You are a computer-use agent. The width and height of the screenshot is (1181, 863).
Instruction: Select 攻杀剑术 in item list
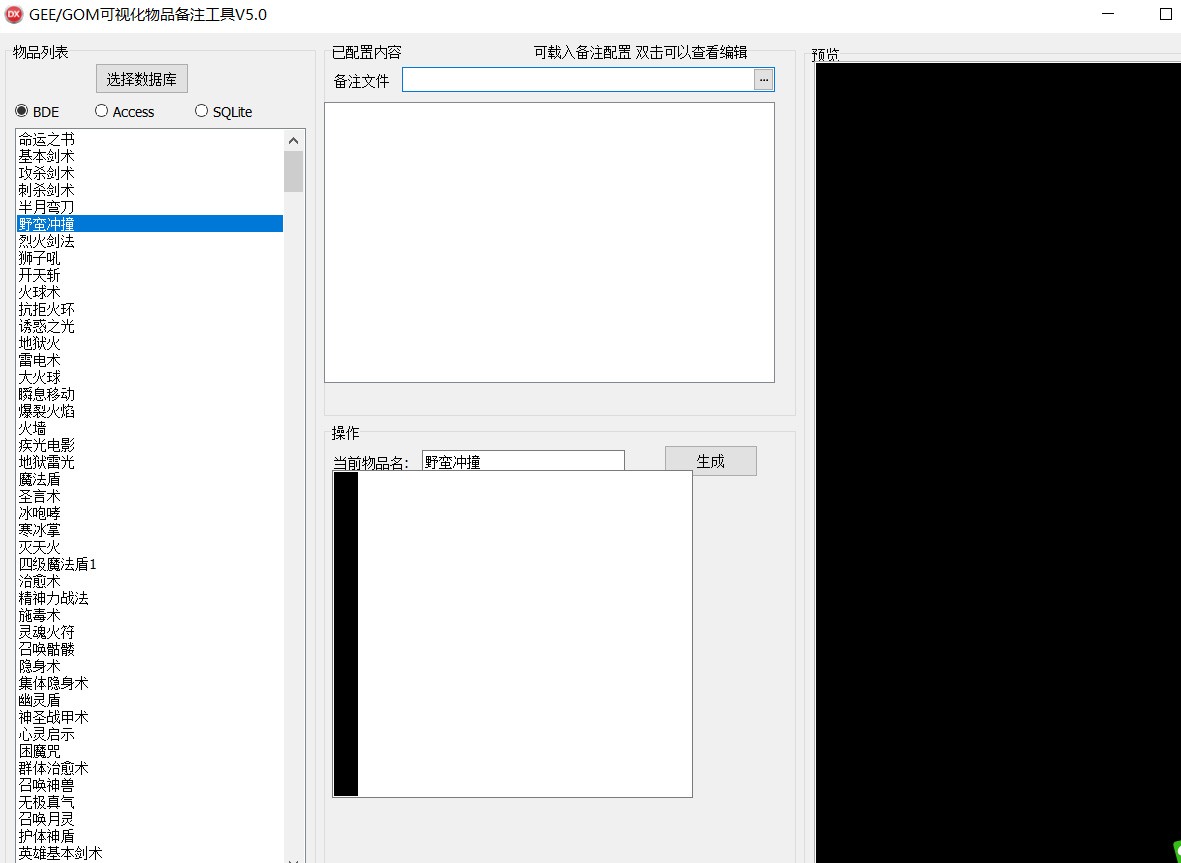pos(150,173)
